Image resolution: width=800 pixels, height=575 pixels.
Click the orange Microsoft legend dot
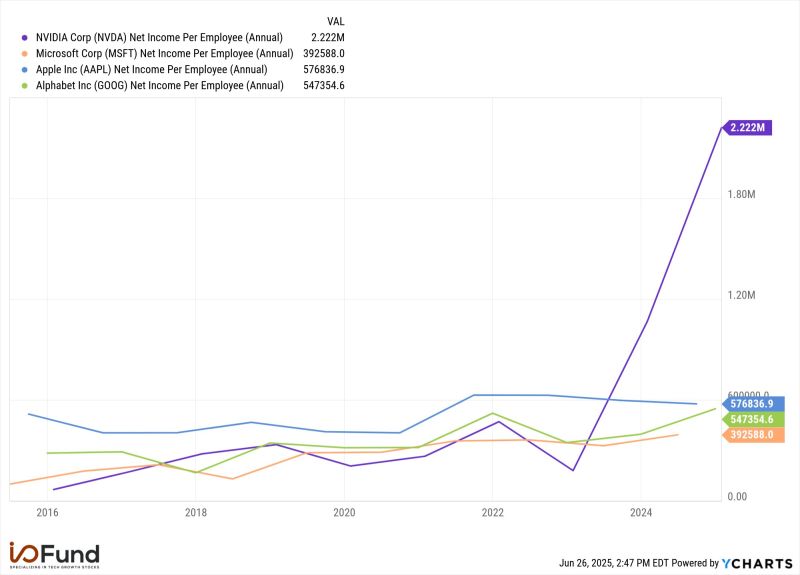(x=23, y=53)
